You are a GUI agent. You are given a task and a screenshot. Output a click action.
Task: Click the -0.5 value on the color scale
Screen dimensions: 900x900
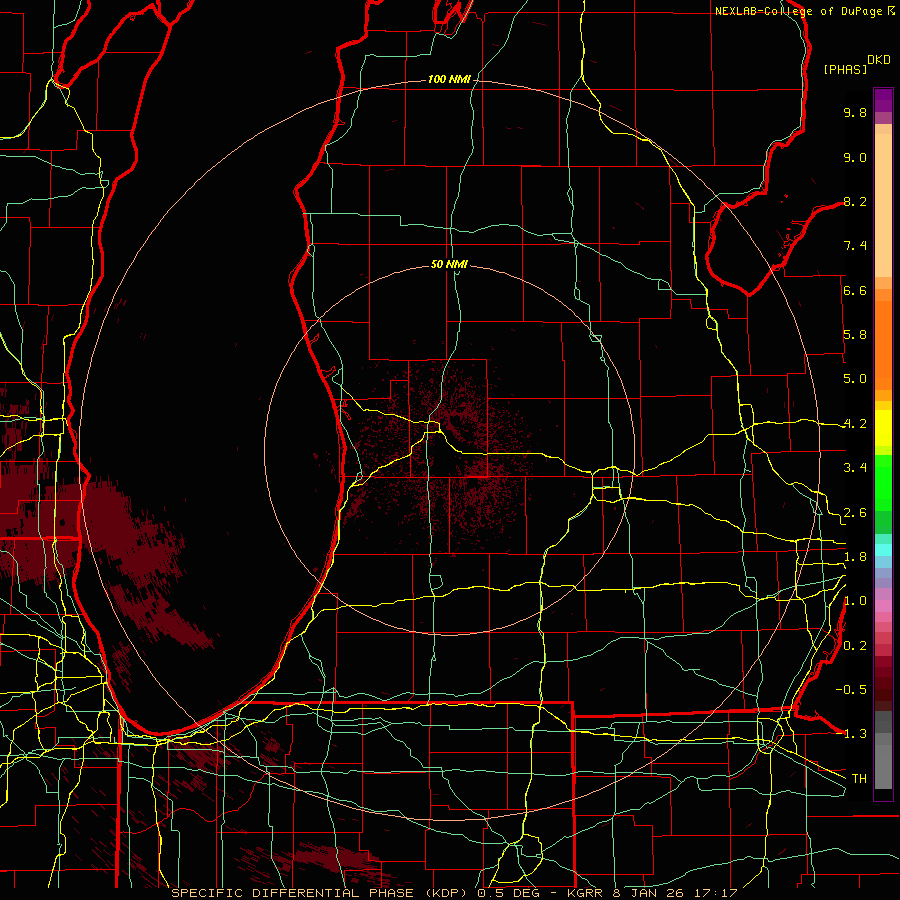(x=851, y=690)
